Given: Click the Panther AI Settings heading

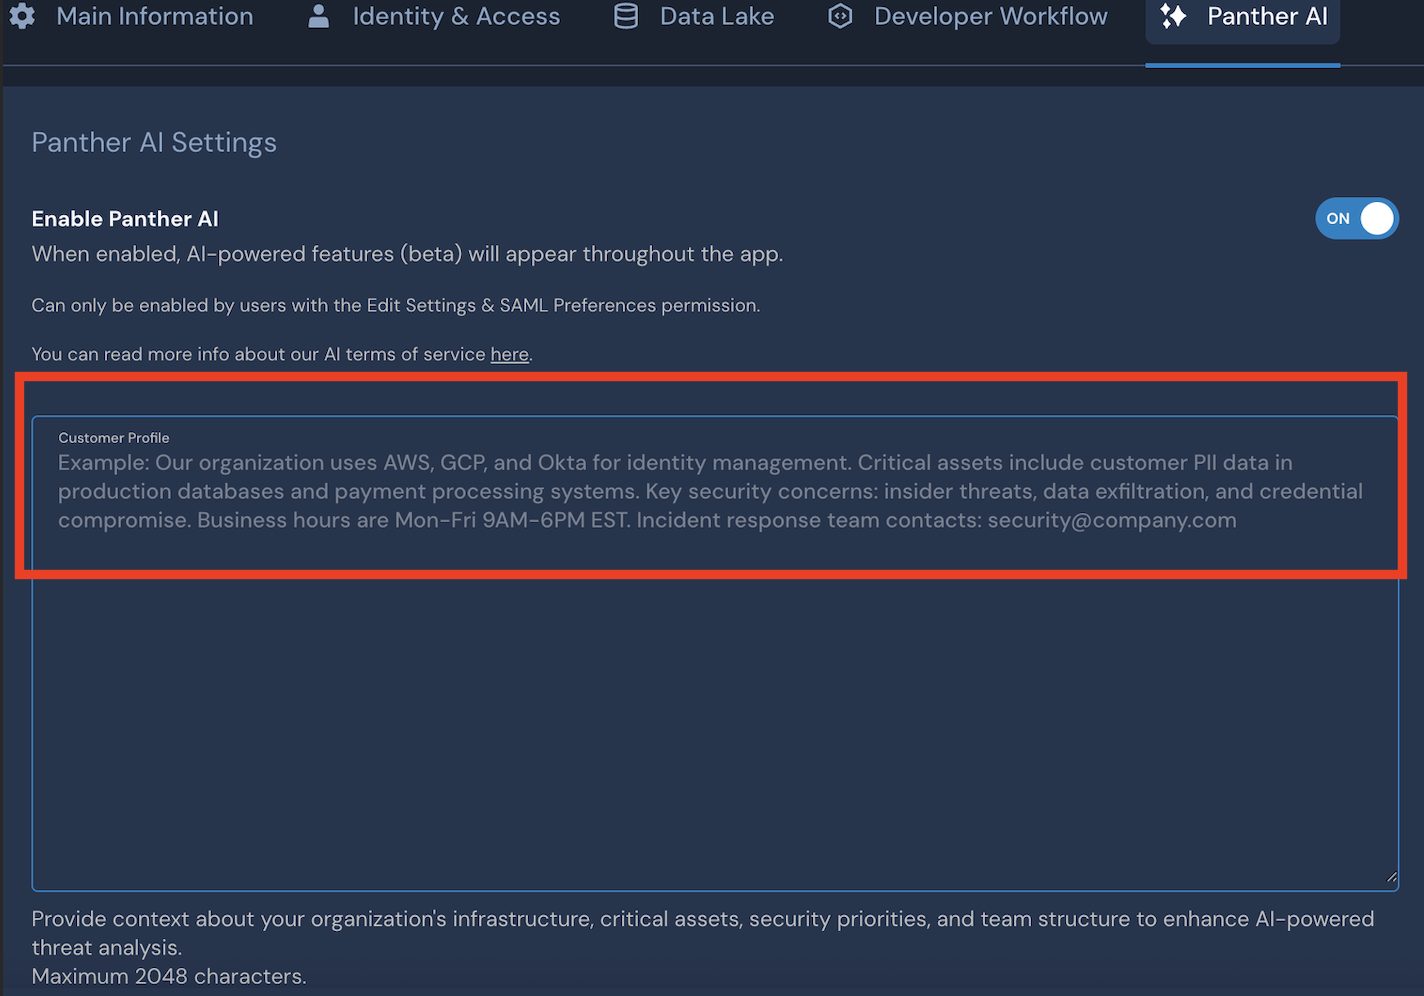Looking at the screenshot, I should point(154,142).
